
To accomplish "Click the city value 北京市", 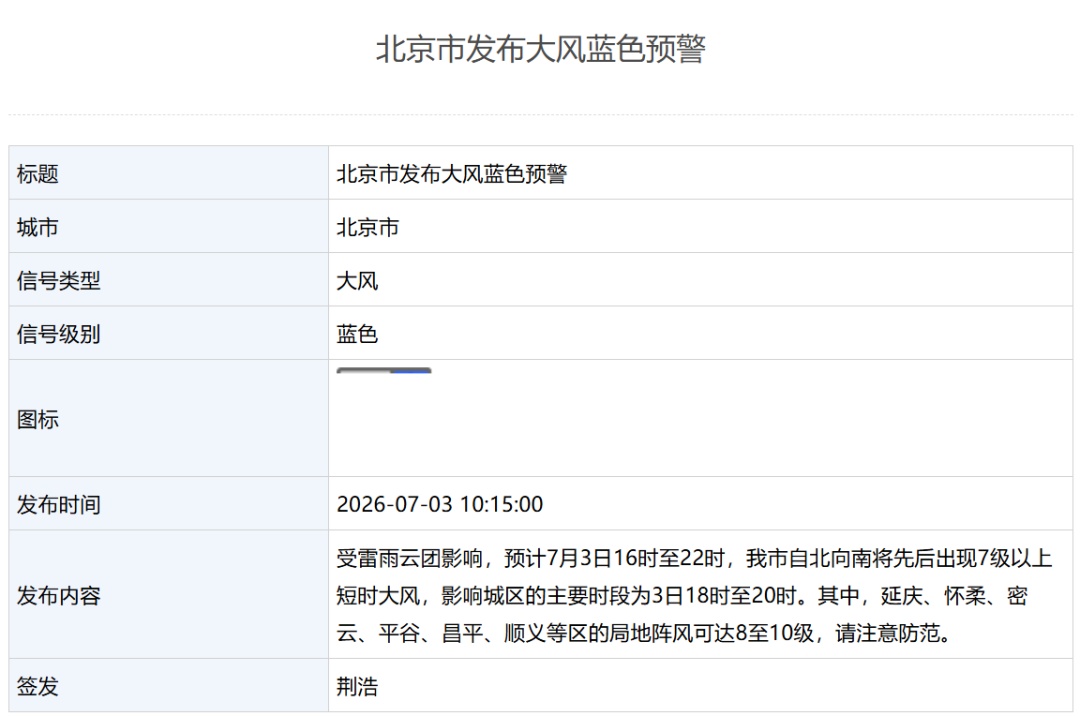I will point(368,227).
